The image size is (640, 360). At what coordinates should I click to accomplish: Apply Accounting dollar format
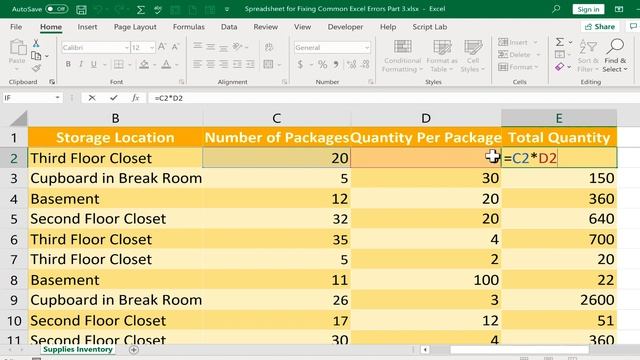[x=300, y=64]
